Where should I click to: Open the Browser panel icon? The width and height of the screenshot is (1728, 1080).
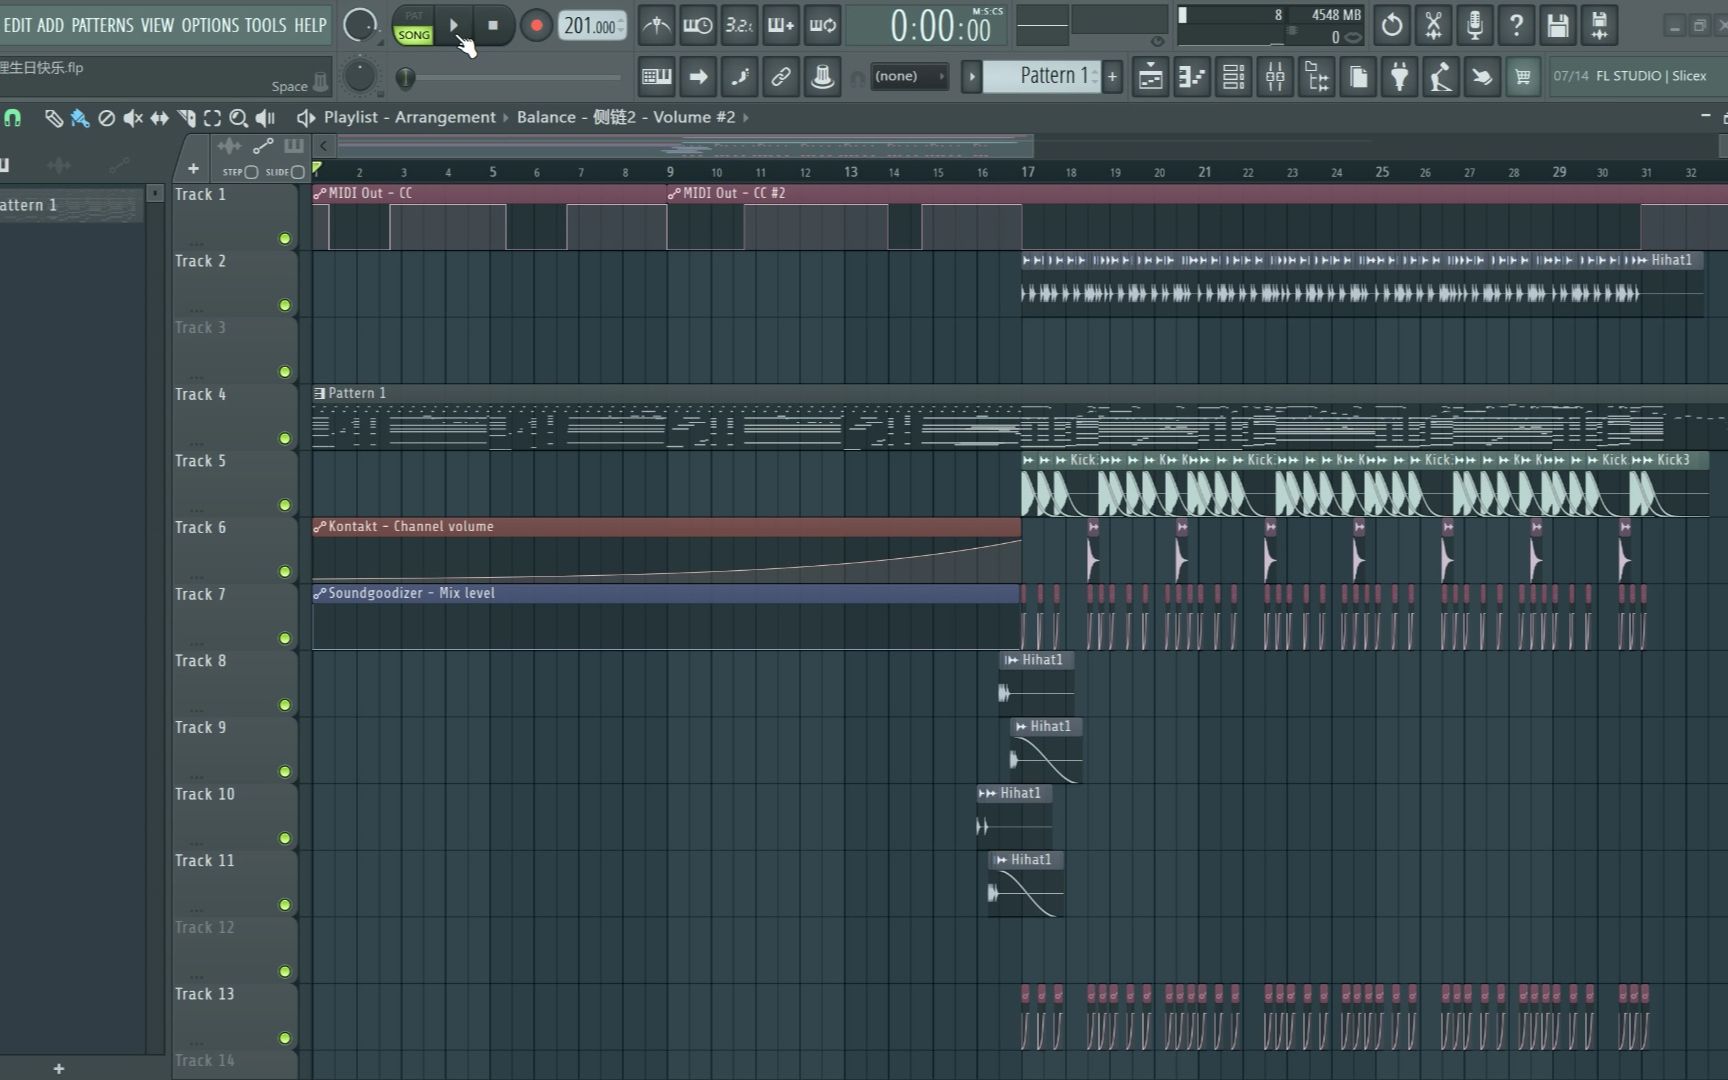[1316, 76]
